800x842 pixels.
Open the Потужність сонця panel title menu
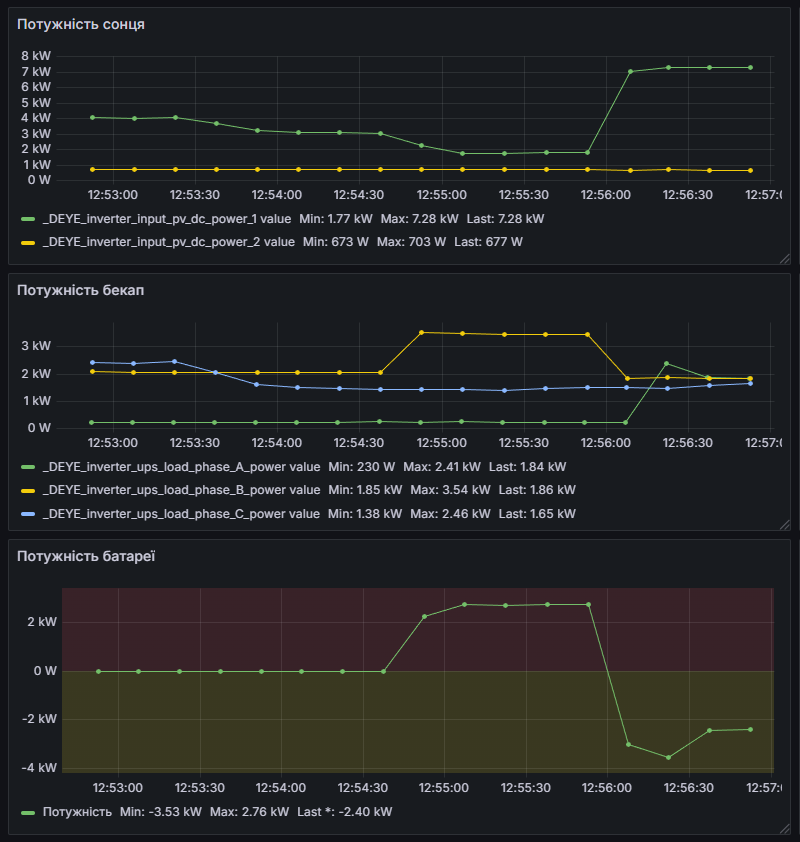coord(81,24)
